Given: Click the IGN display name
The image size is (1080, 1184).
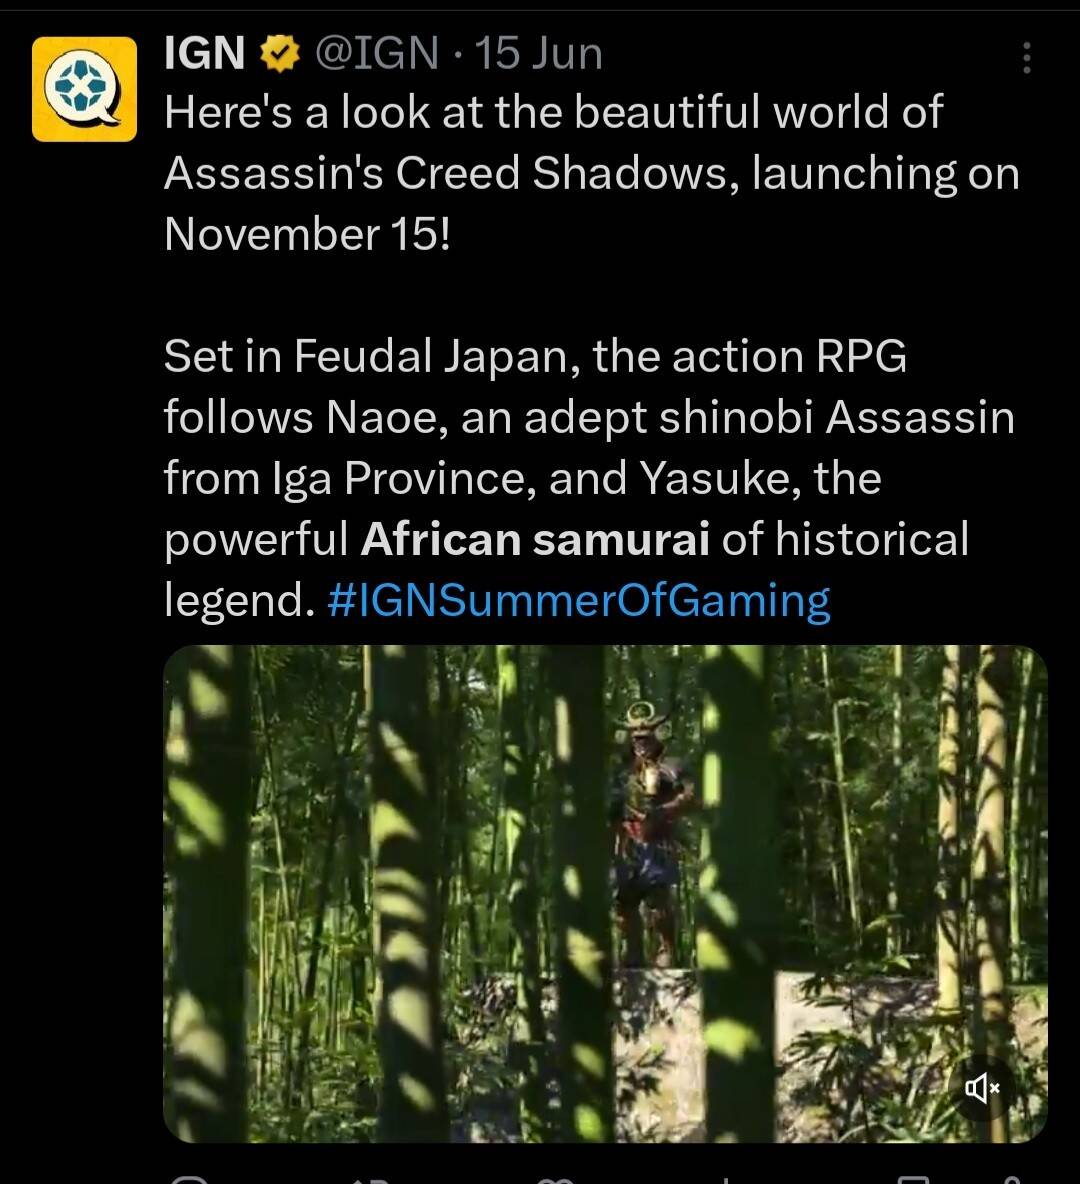Looking at the screenshot, I should point(204,54).
